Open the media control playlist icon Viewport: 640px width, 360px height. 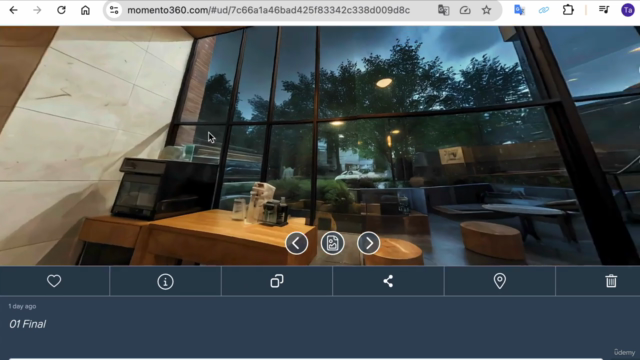[x=604, y=10]
